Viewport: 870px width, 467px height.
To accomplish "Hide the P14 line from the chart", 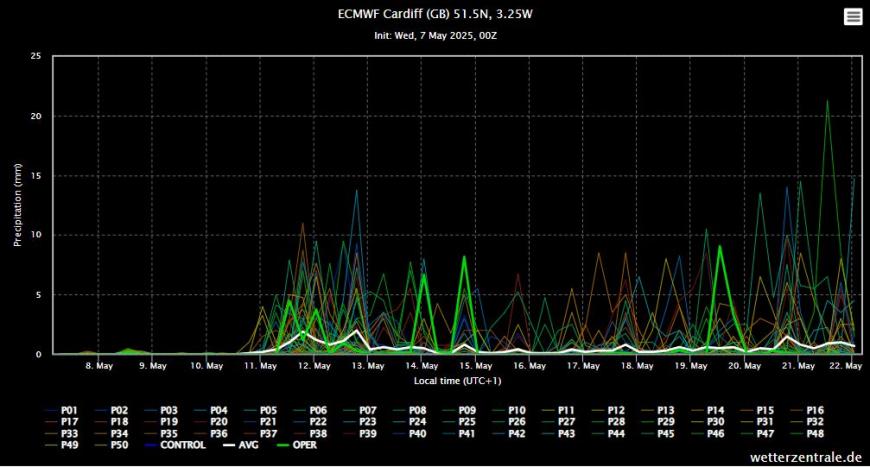I will [709, 410].
